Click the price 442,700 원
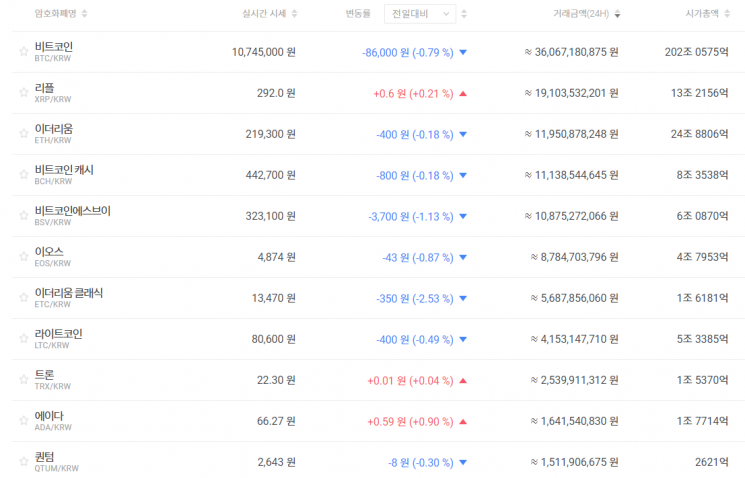The image size is (745, 478). click(x=270, y=175)
